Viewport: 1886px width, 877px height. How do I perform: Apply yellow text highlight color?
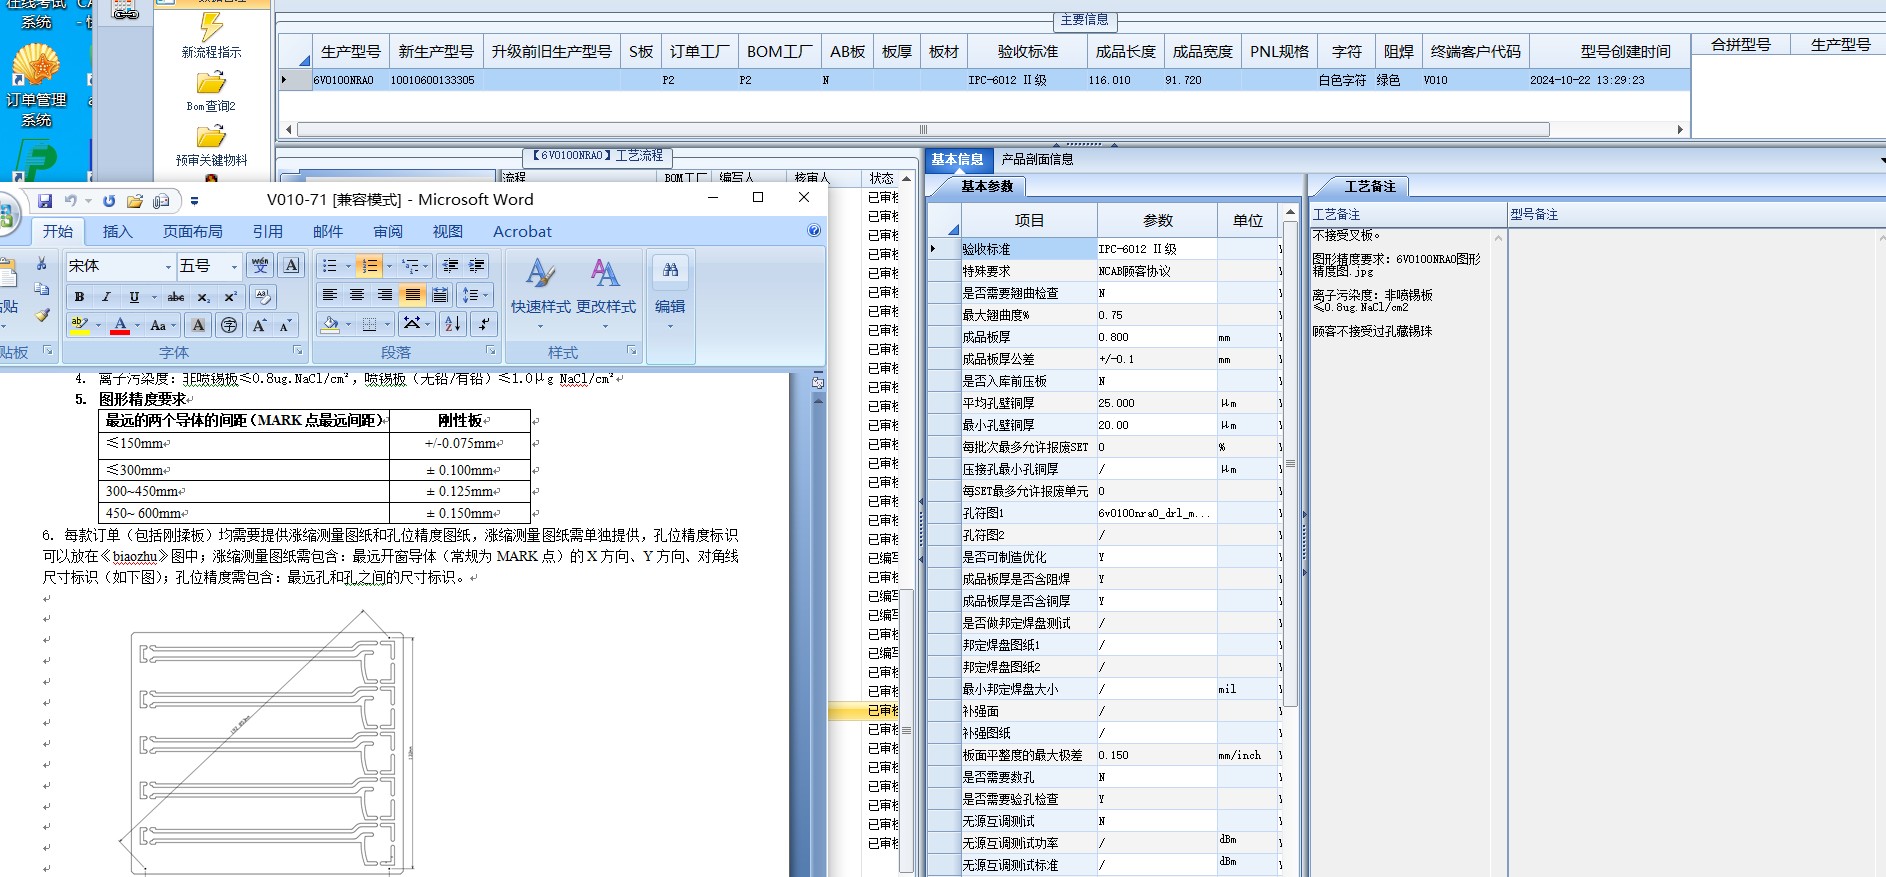click(80, 325)
